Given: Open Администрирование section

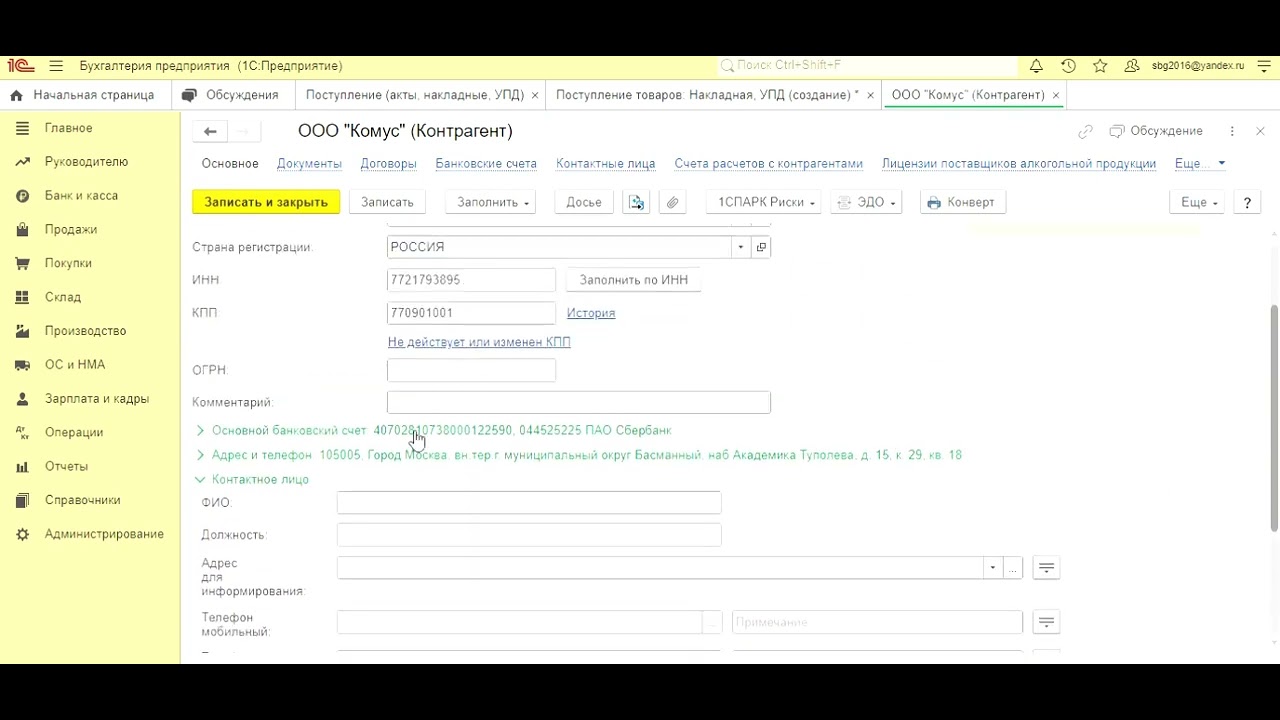Looking at the screenshot, I should [x=104, y=534].
